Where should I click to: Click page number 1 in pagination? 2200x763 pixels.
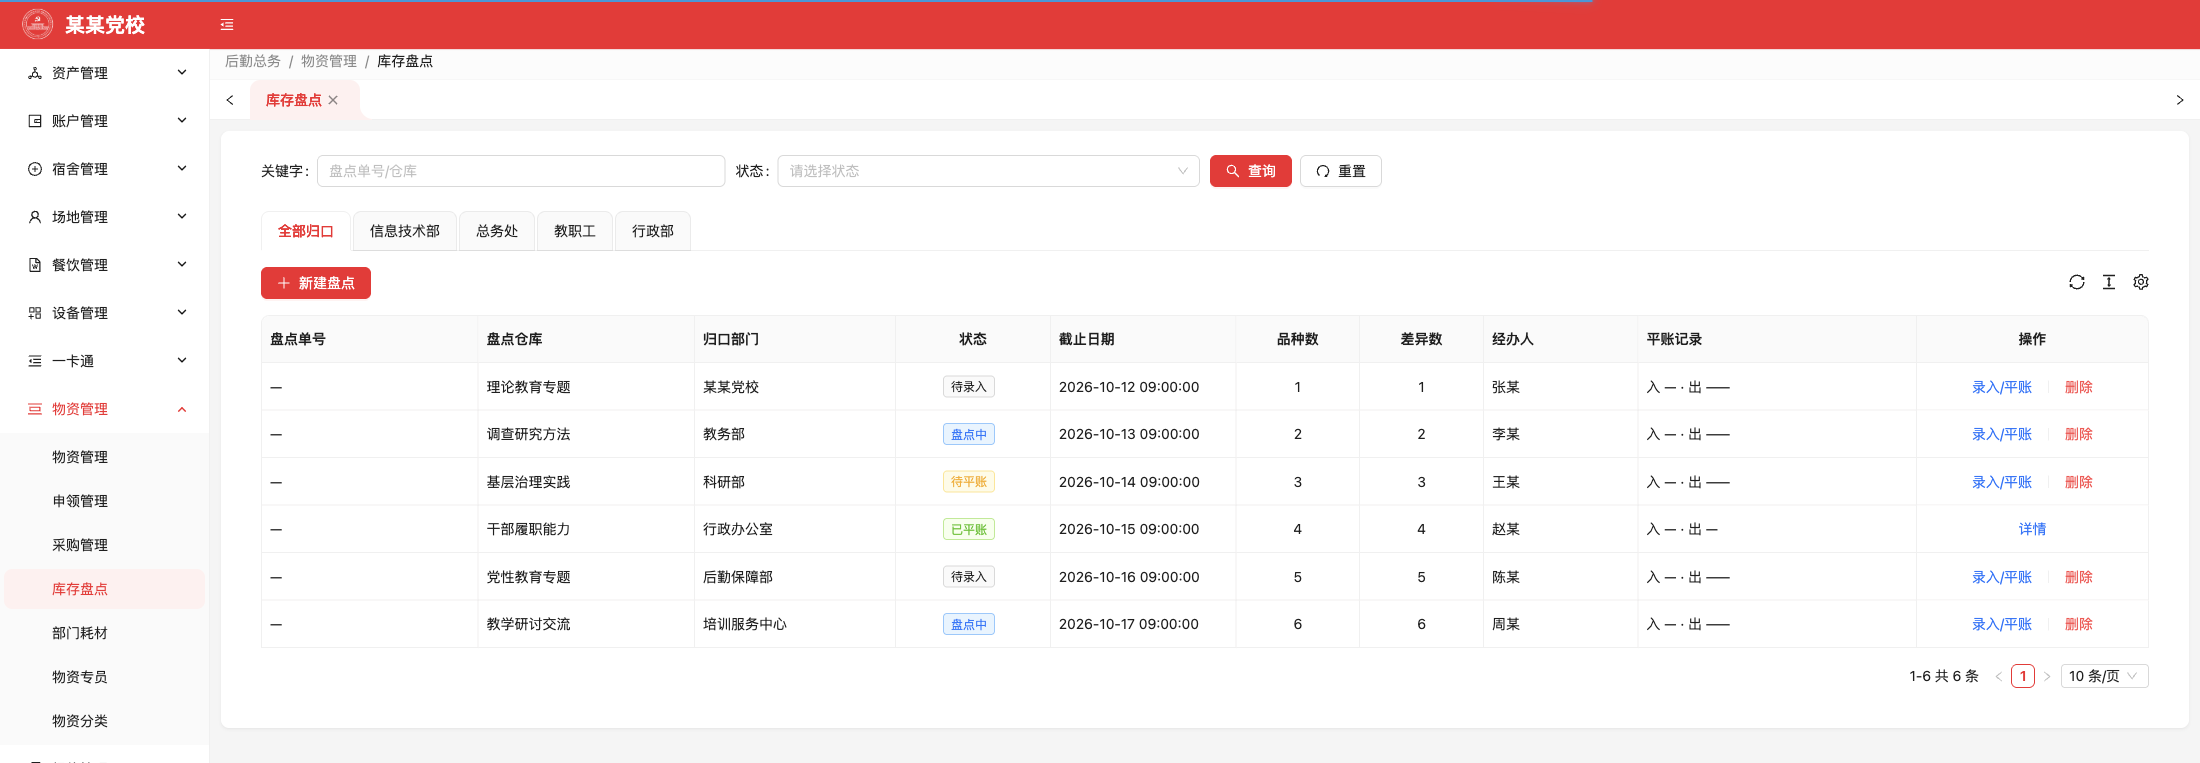[x=2023, y=676]
